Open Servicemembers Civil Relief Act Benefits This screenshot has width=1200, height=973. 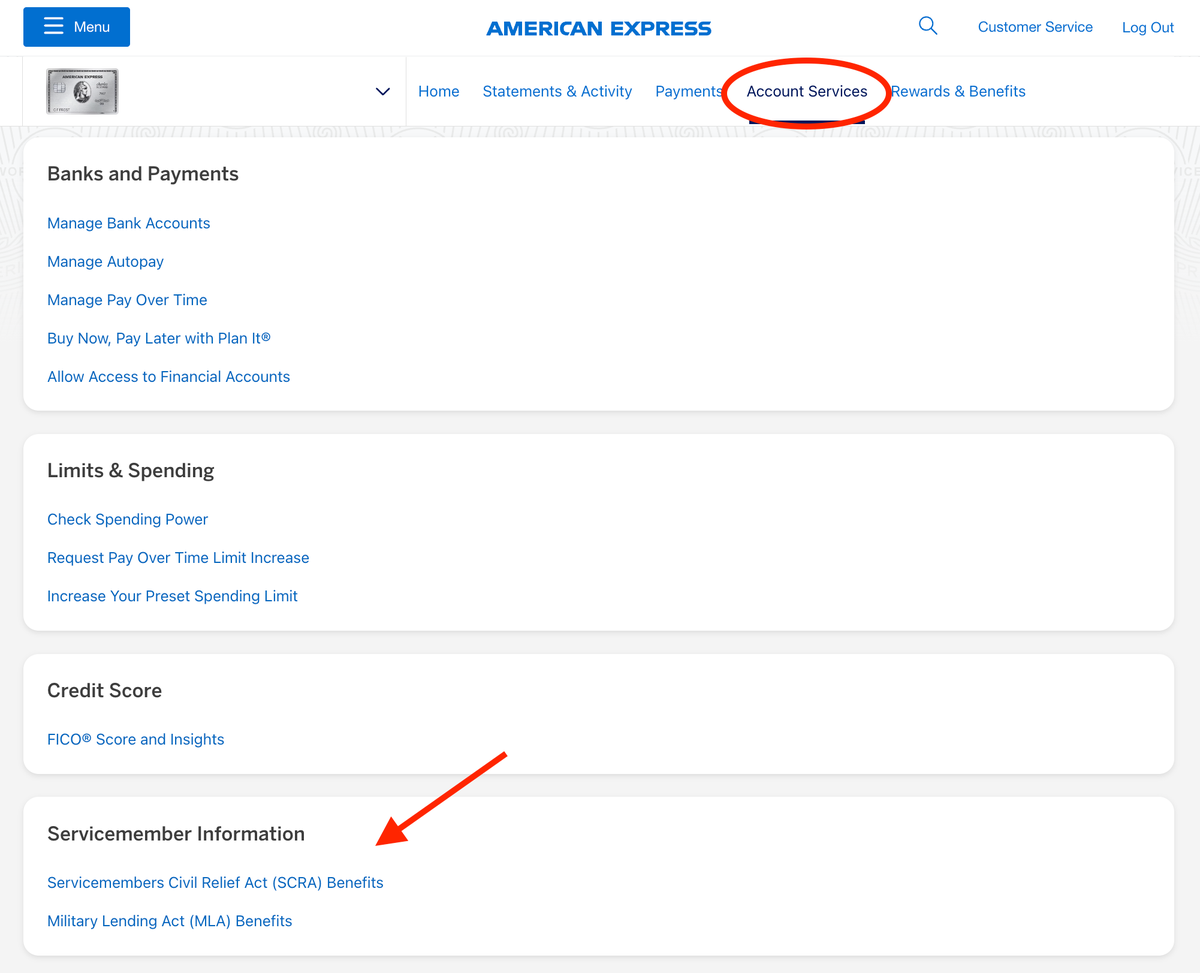click(x=215, y=882)
